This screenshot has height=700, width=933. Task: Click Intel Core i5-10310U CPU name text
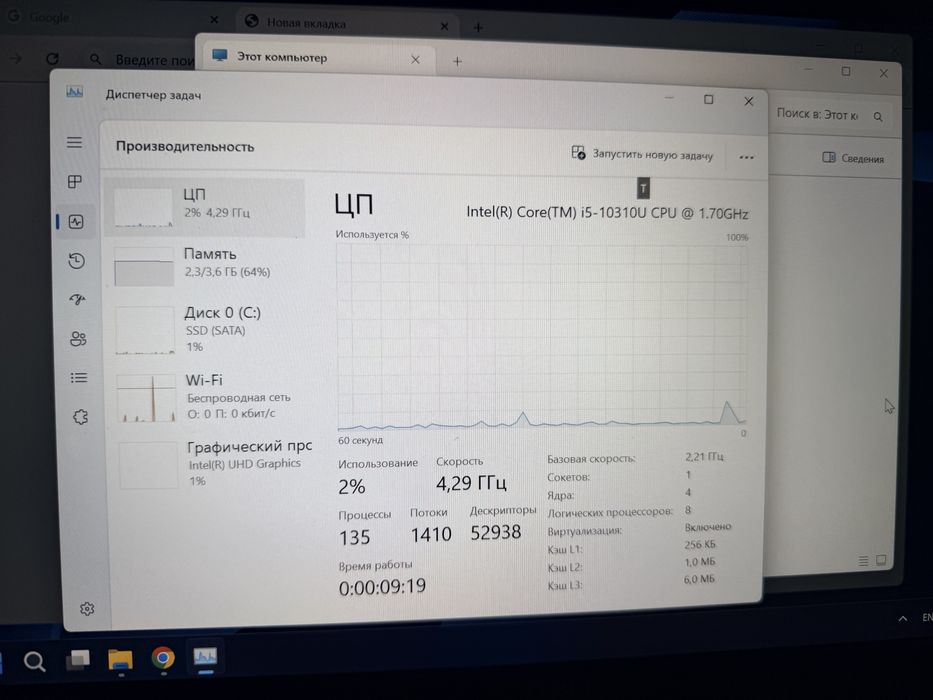tap(607, 212)
